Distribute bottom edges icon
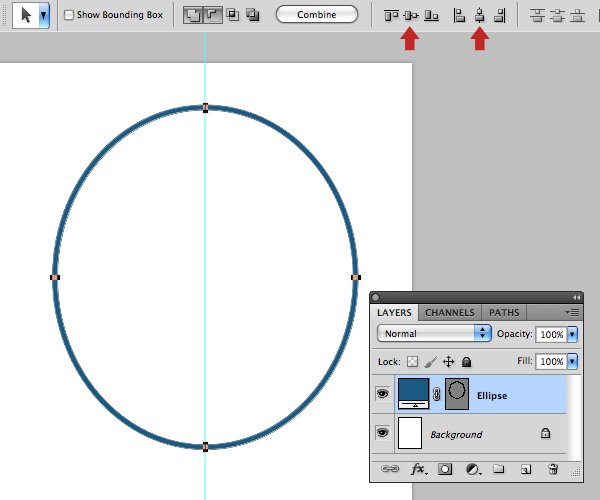The width and height of the screenshot is (600, 500). pyautogui.click(x=577, y=16)
